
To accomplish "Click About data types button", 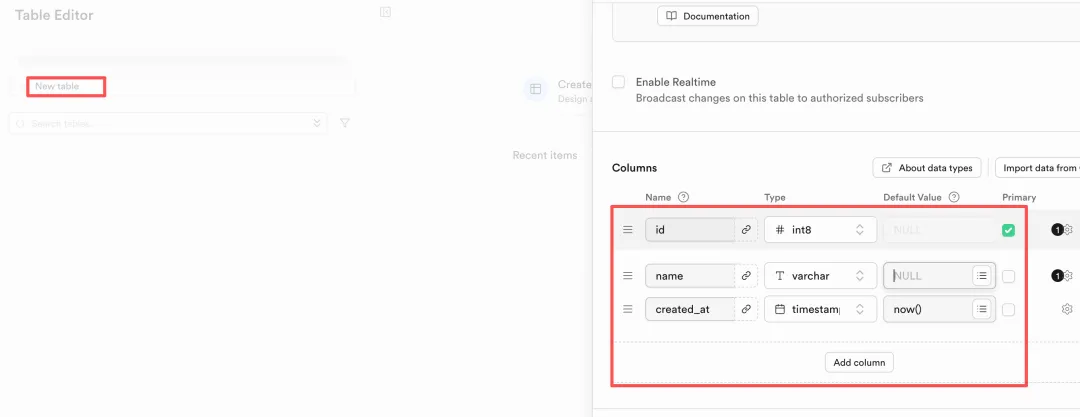I will [925, 168].
